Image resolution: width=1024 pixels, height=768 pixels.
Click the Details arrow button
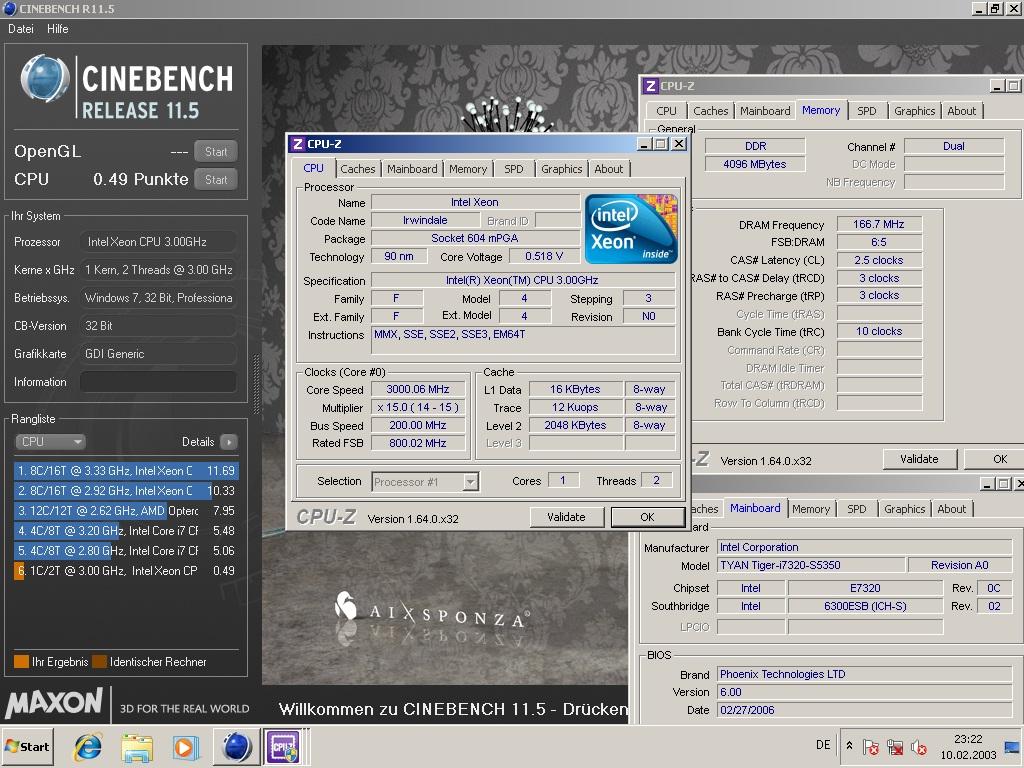[229, 442]
